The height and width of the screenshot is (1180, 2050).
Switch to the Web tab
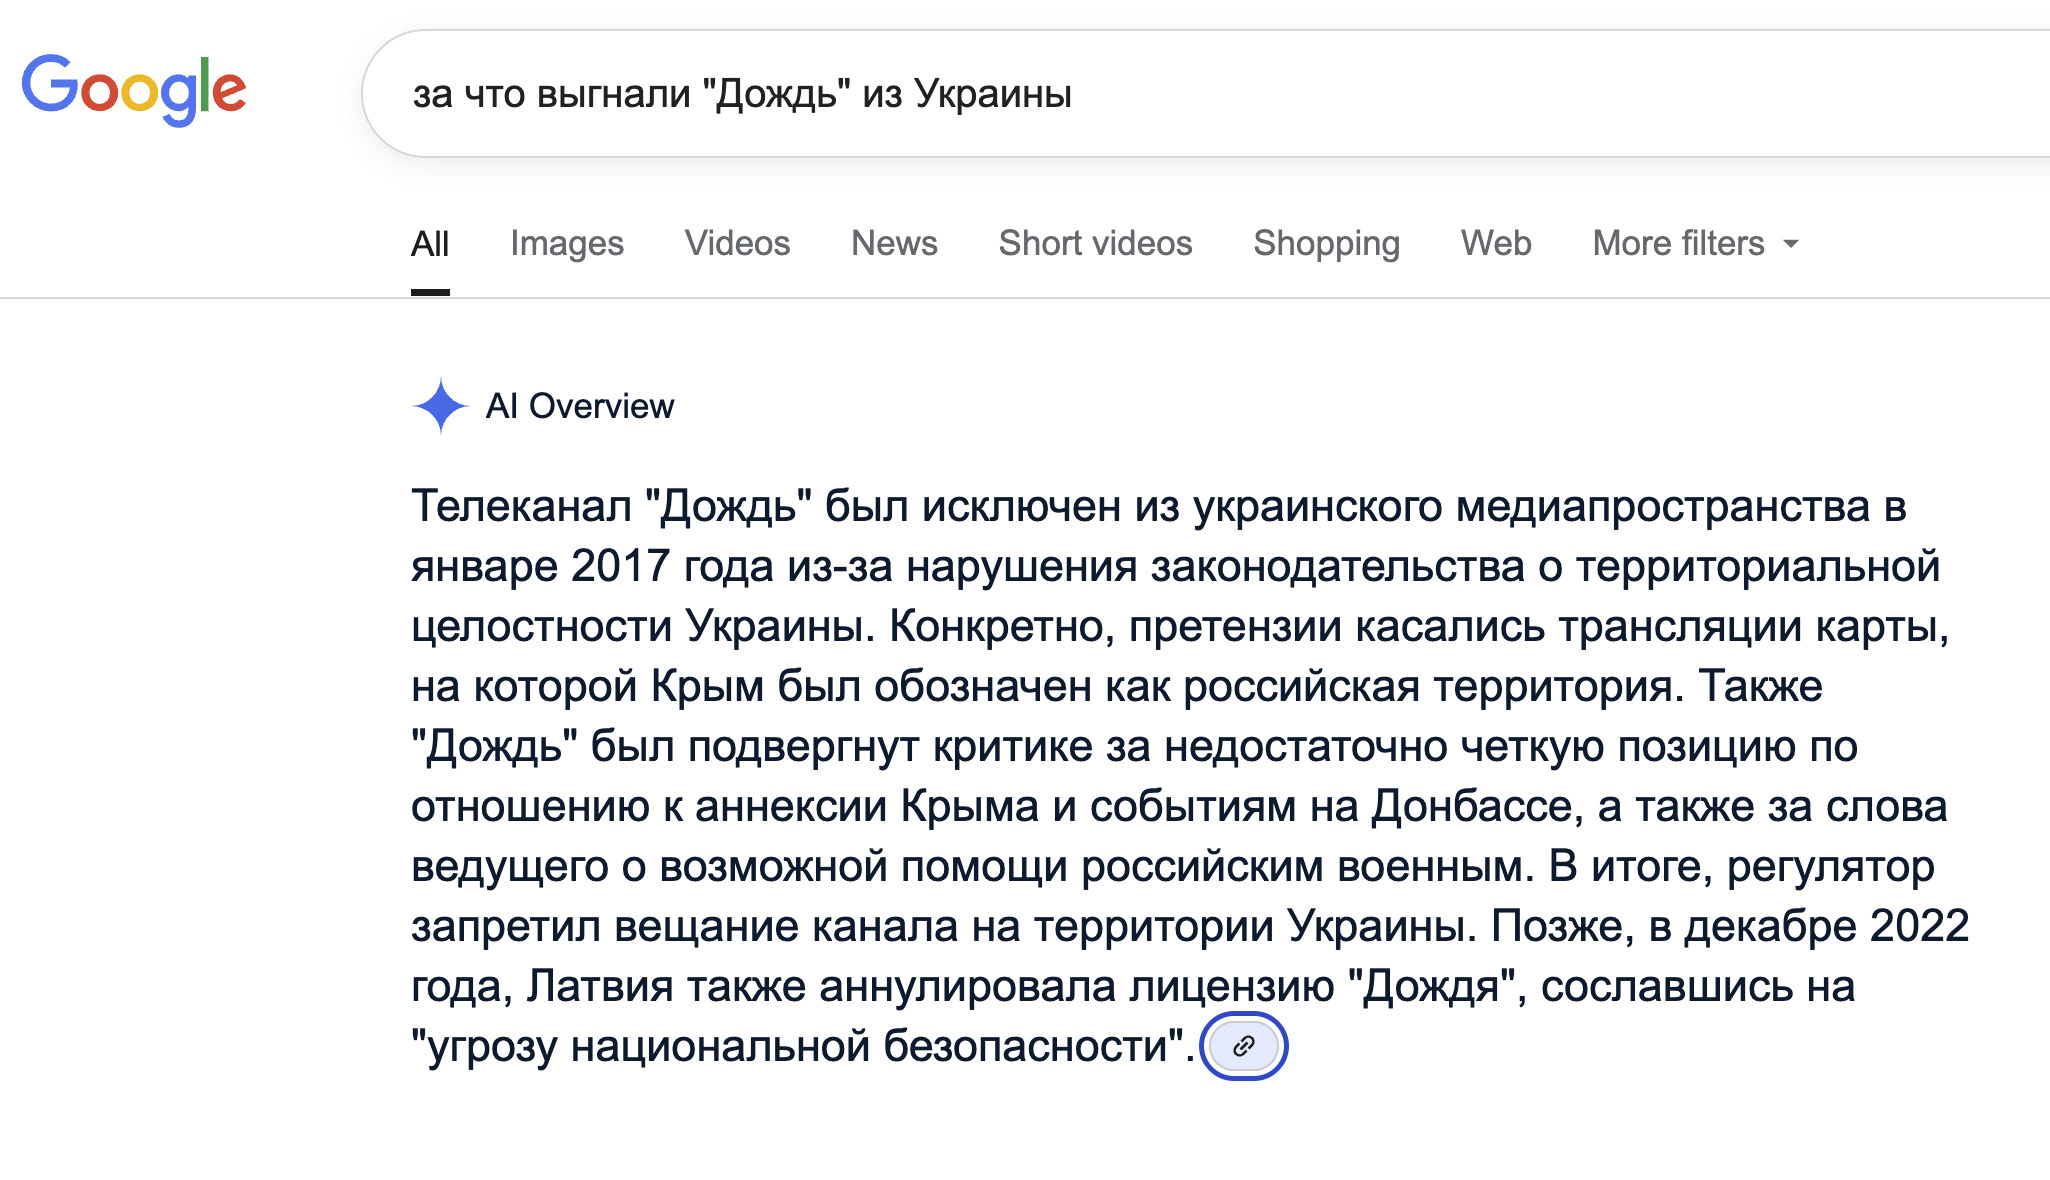pyautogui.click(x=1495, y=243)
